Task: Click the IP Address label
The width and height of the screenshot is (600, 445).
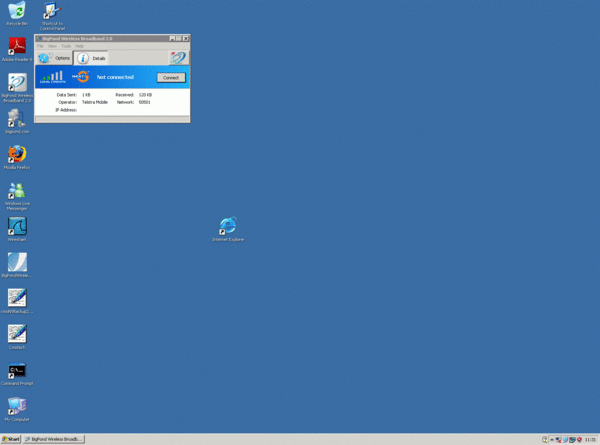Action: 66,110
